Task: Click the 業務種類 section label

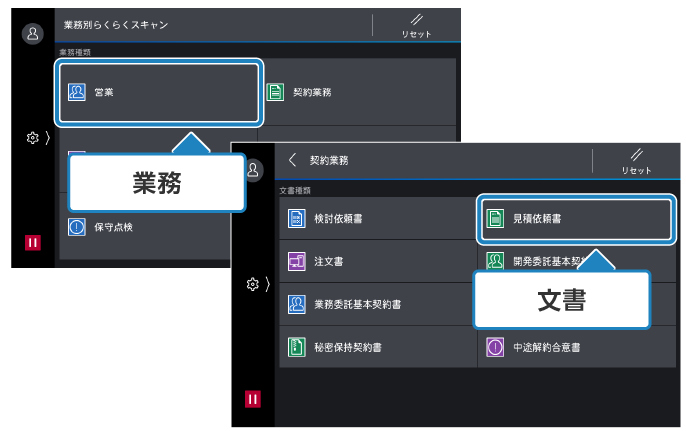Action: coord(75,53)
